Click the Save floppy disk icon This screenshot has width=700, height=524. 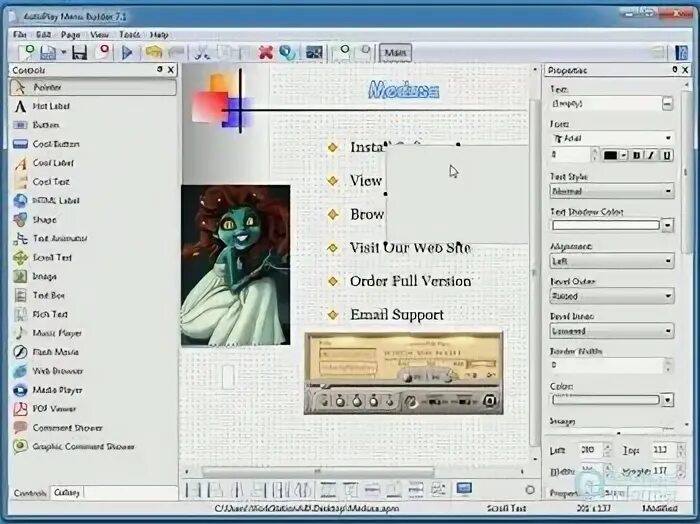[79, 52]
